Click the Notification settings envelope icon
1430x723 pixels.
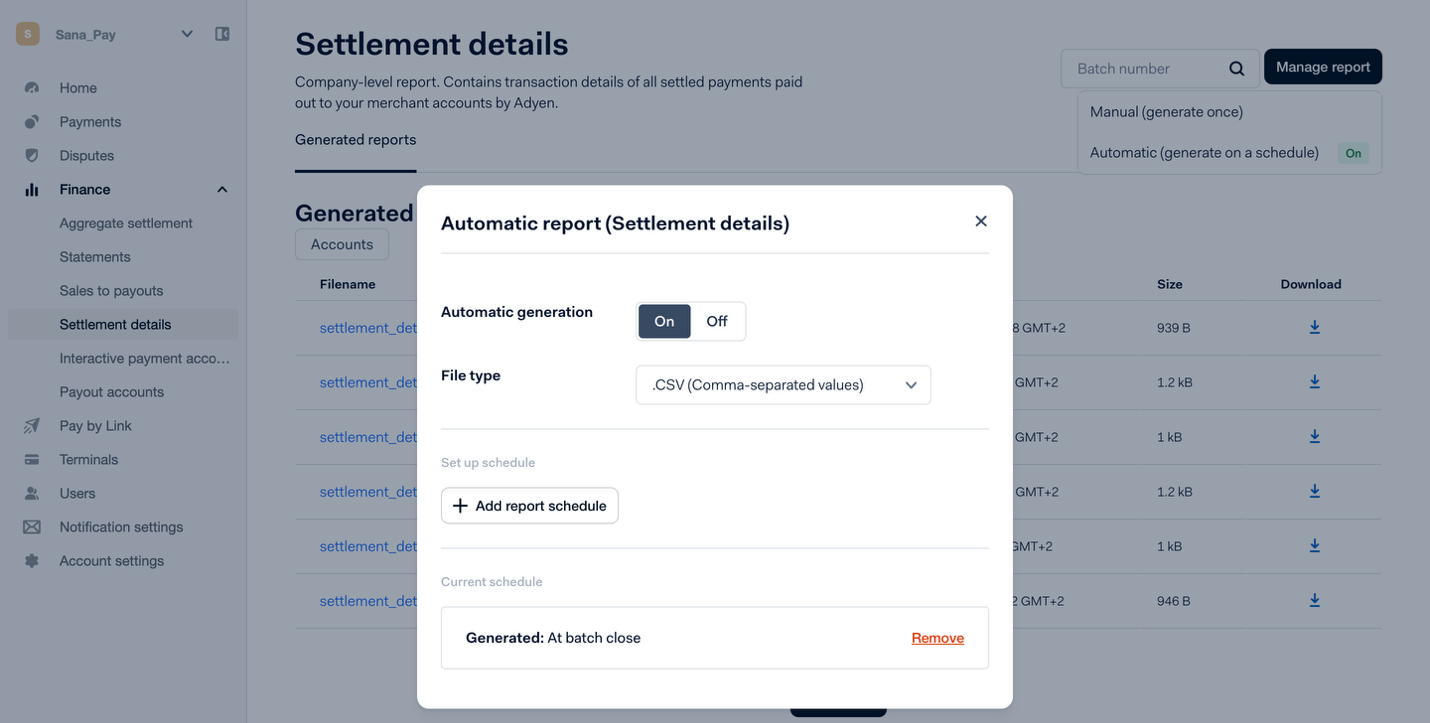(32, 527)
